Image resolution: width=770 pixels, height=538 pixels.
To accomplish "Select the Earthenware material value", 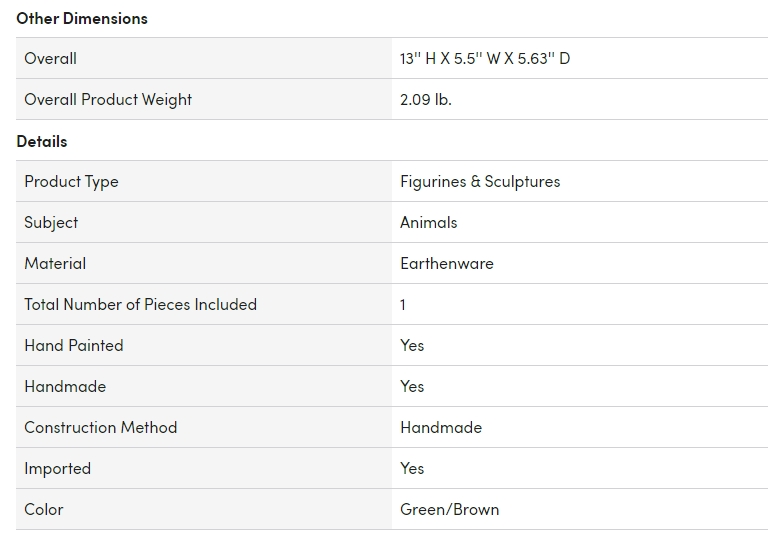I will tap(447, 263).
